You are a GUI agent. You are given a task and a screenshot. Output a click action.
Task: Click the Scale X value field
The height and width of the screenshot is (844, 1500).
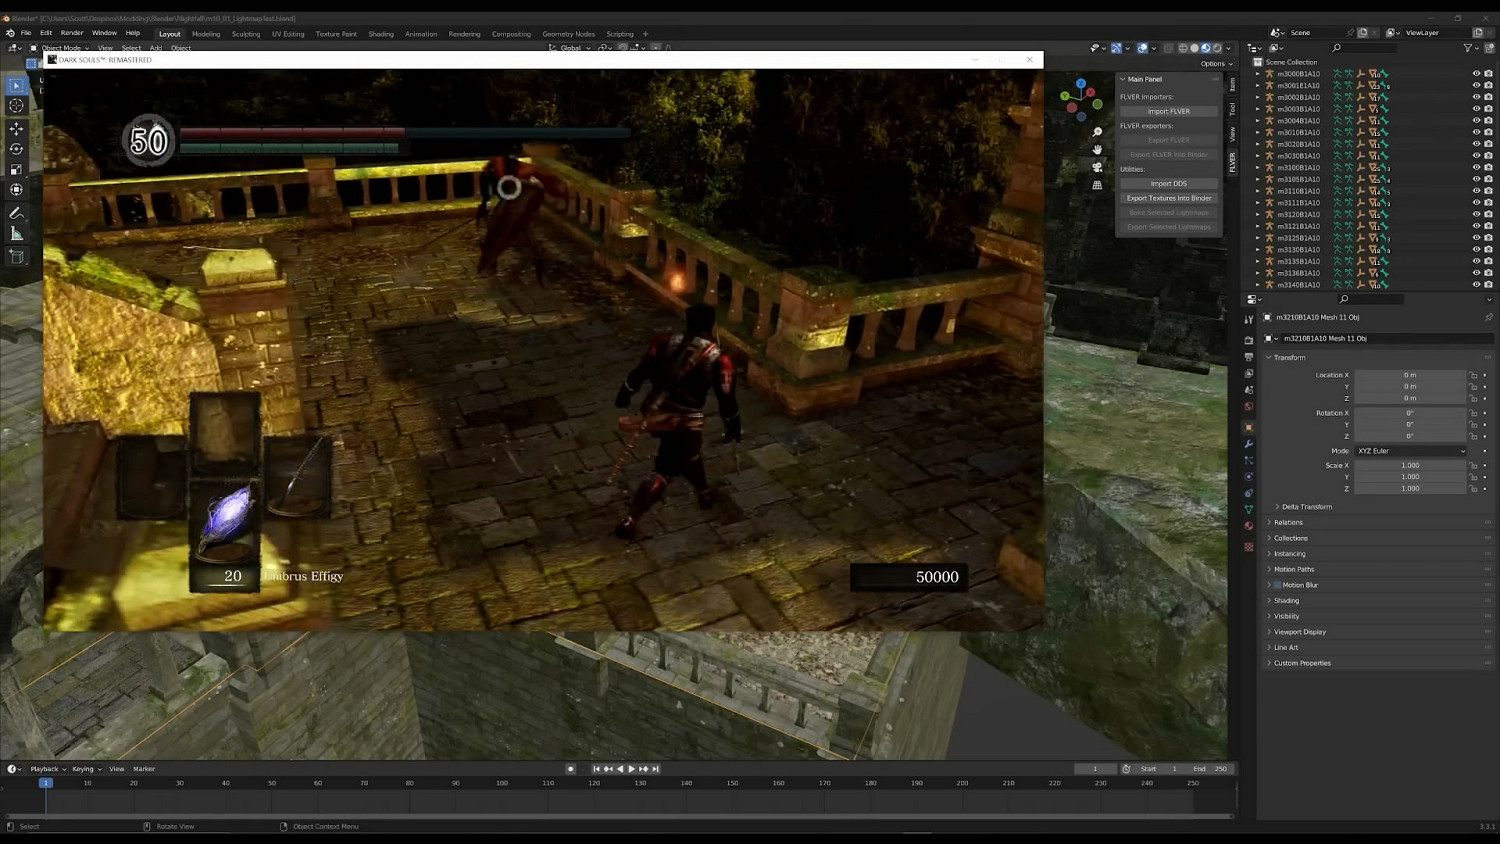coord(1410,465)
